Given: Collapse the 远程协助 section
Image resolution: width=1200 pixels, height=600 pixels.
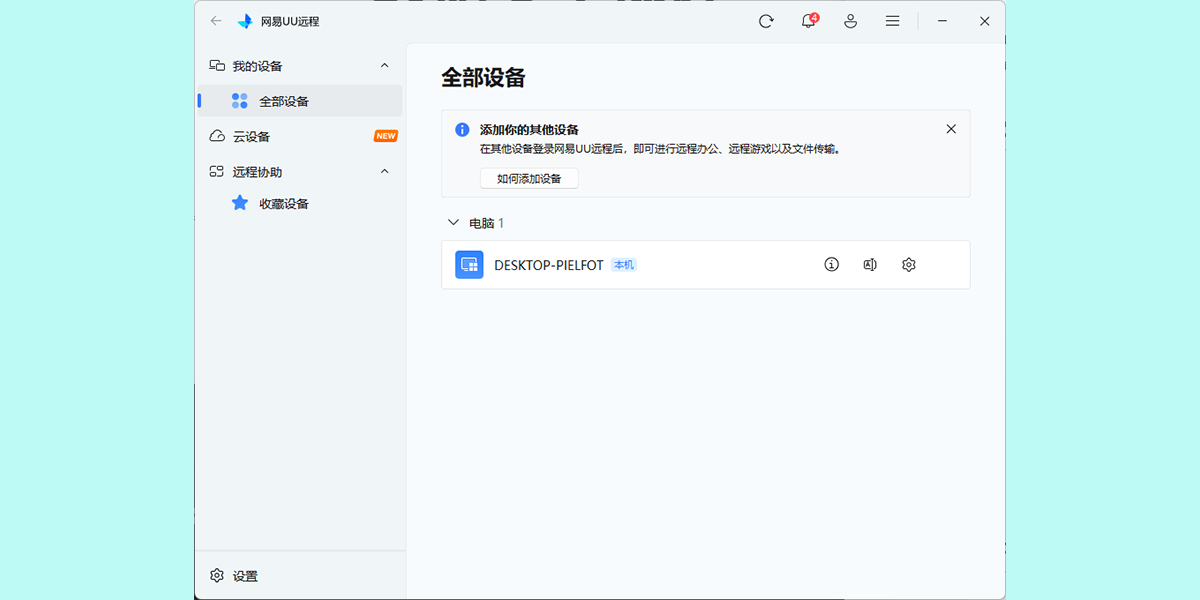Looking at the screenshot, I should (384, 171).
